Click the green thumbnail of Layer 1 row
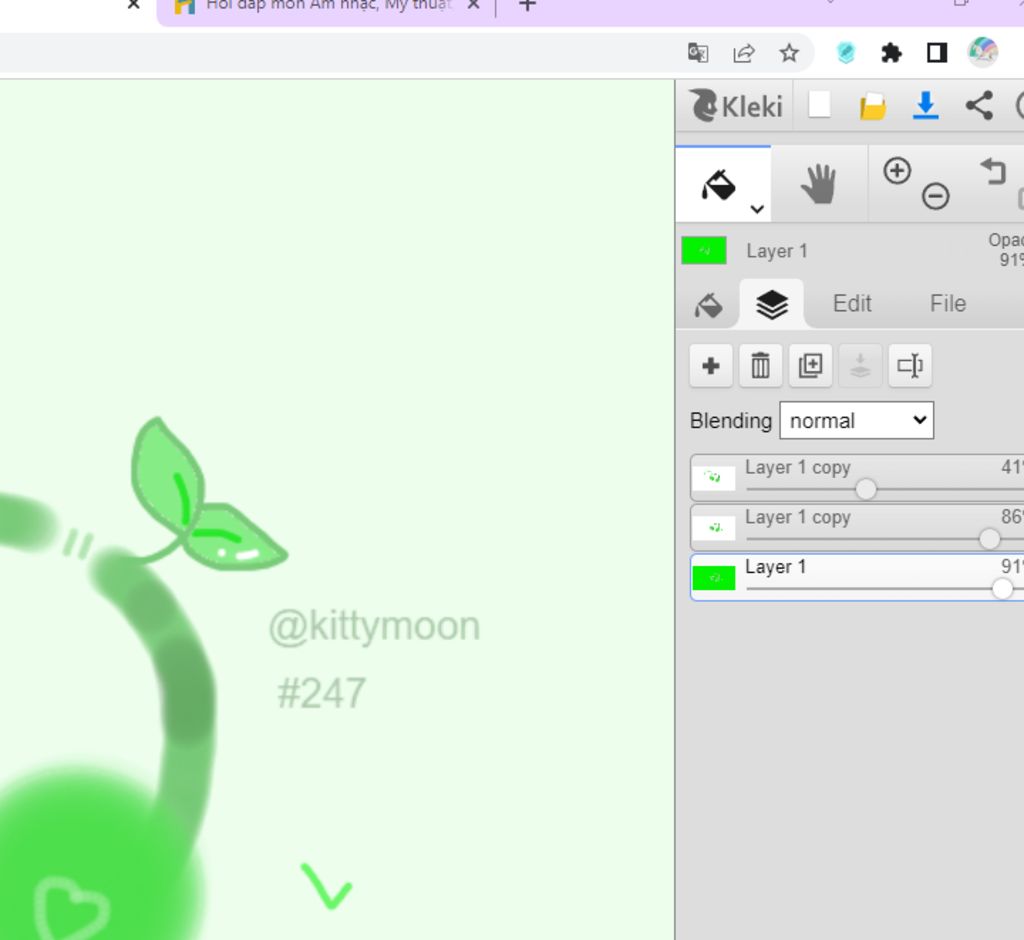1024x940 pixels. click(x=714, y=578)
